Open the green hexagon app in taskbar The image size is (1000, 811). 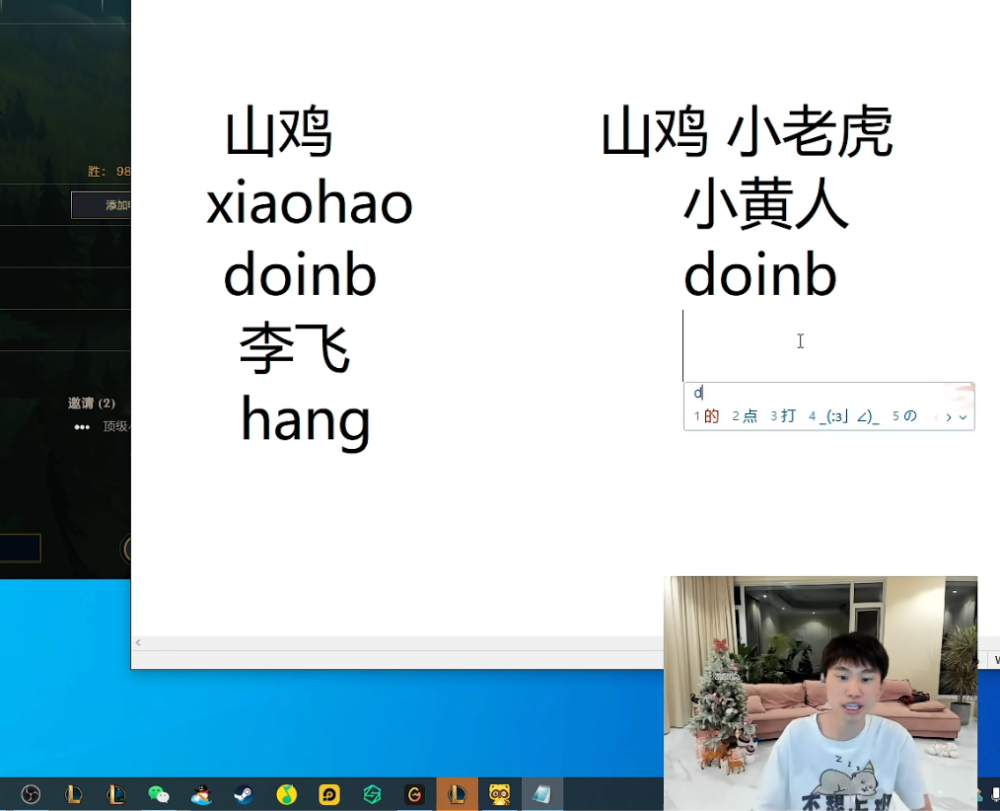point(372,795)
